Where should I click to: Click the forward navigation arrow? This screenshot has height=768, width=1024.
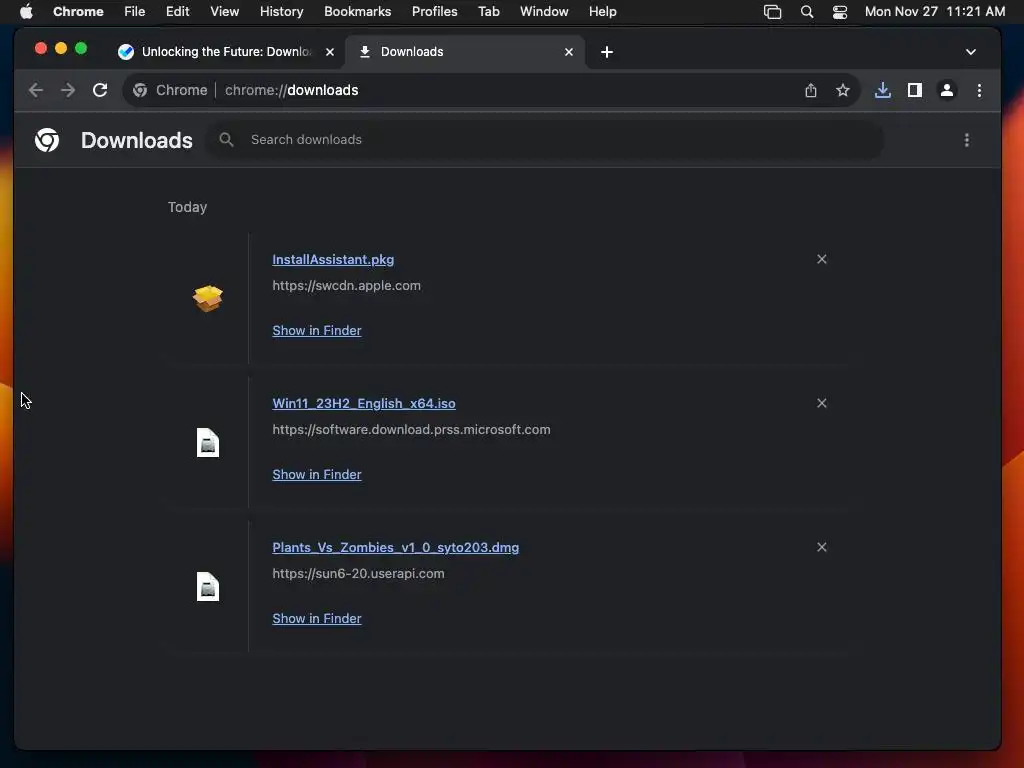68,90
